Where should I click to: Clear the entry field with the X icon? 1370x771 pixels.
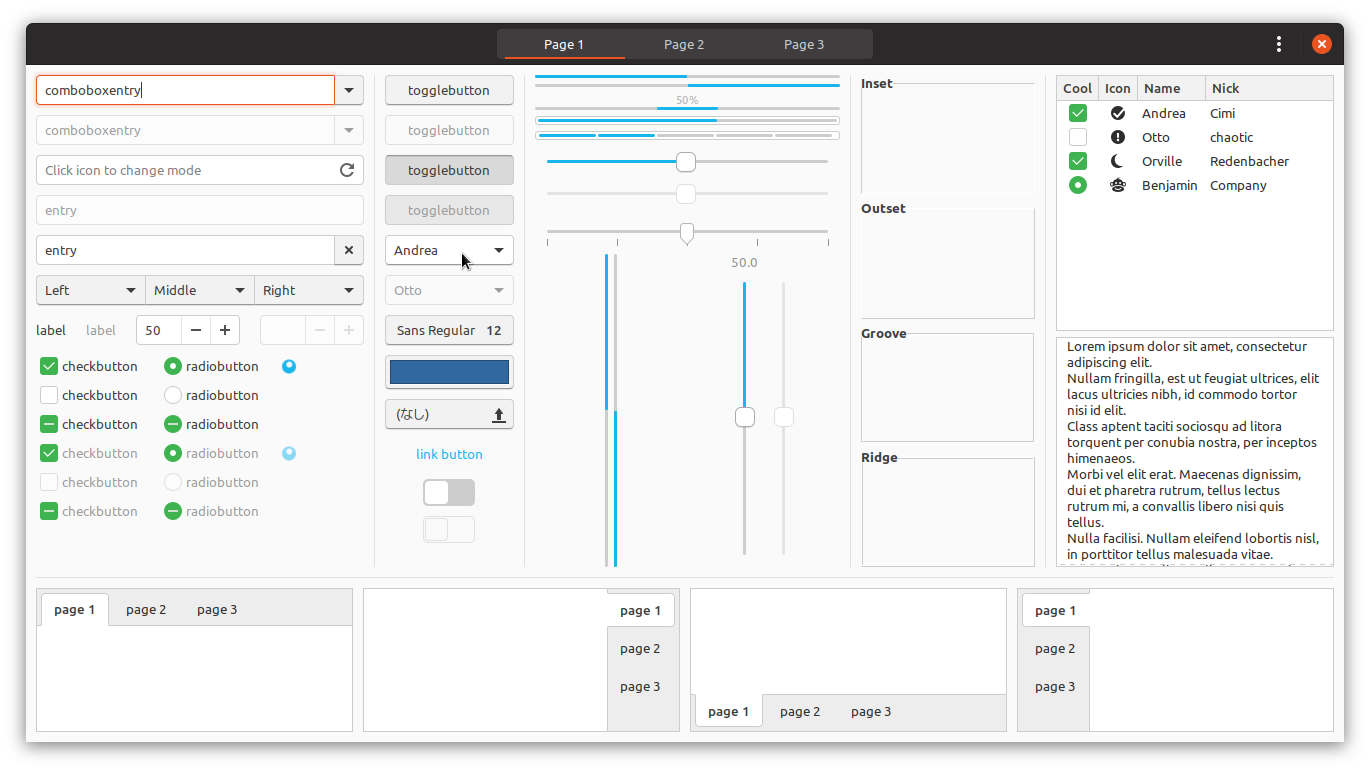point(349,250)
